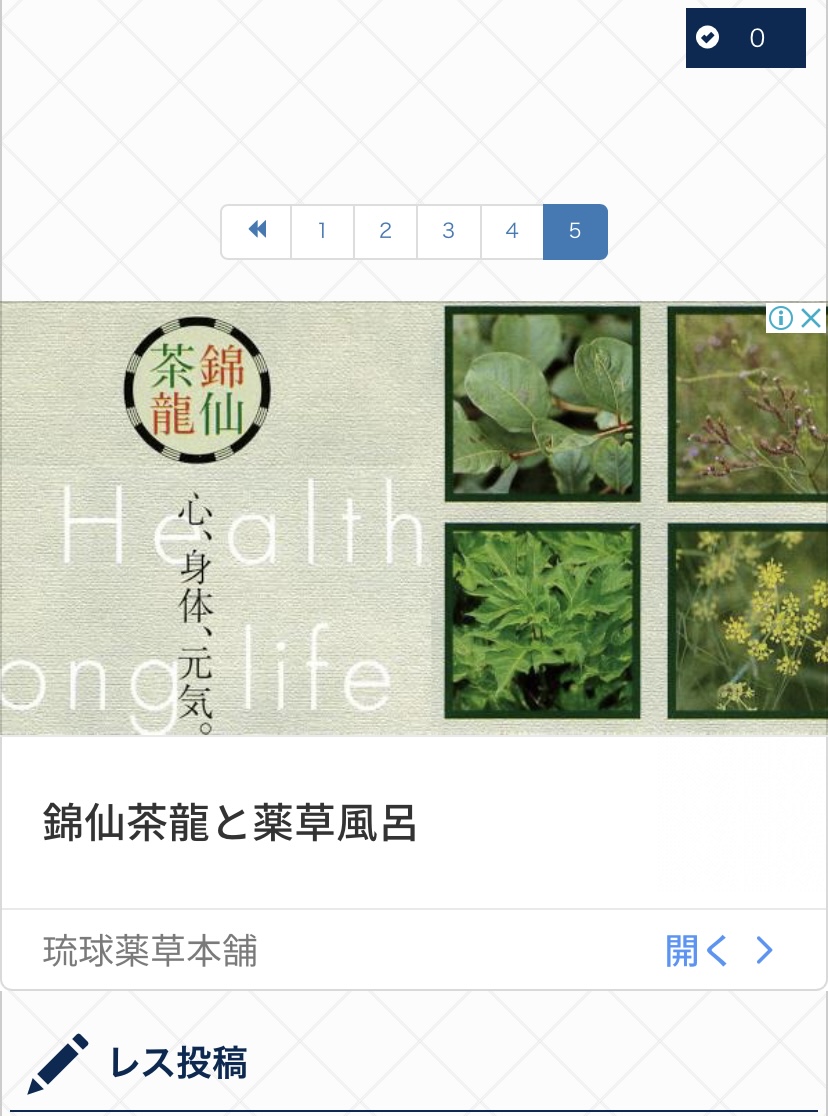828x1116 pixels.
Task: Go to page 1 in pagination
Action: point(323,231)
